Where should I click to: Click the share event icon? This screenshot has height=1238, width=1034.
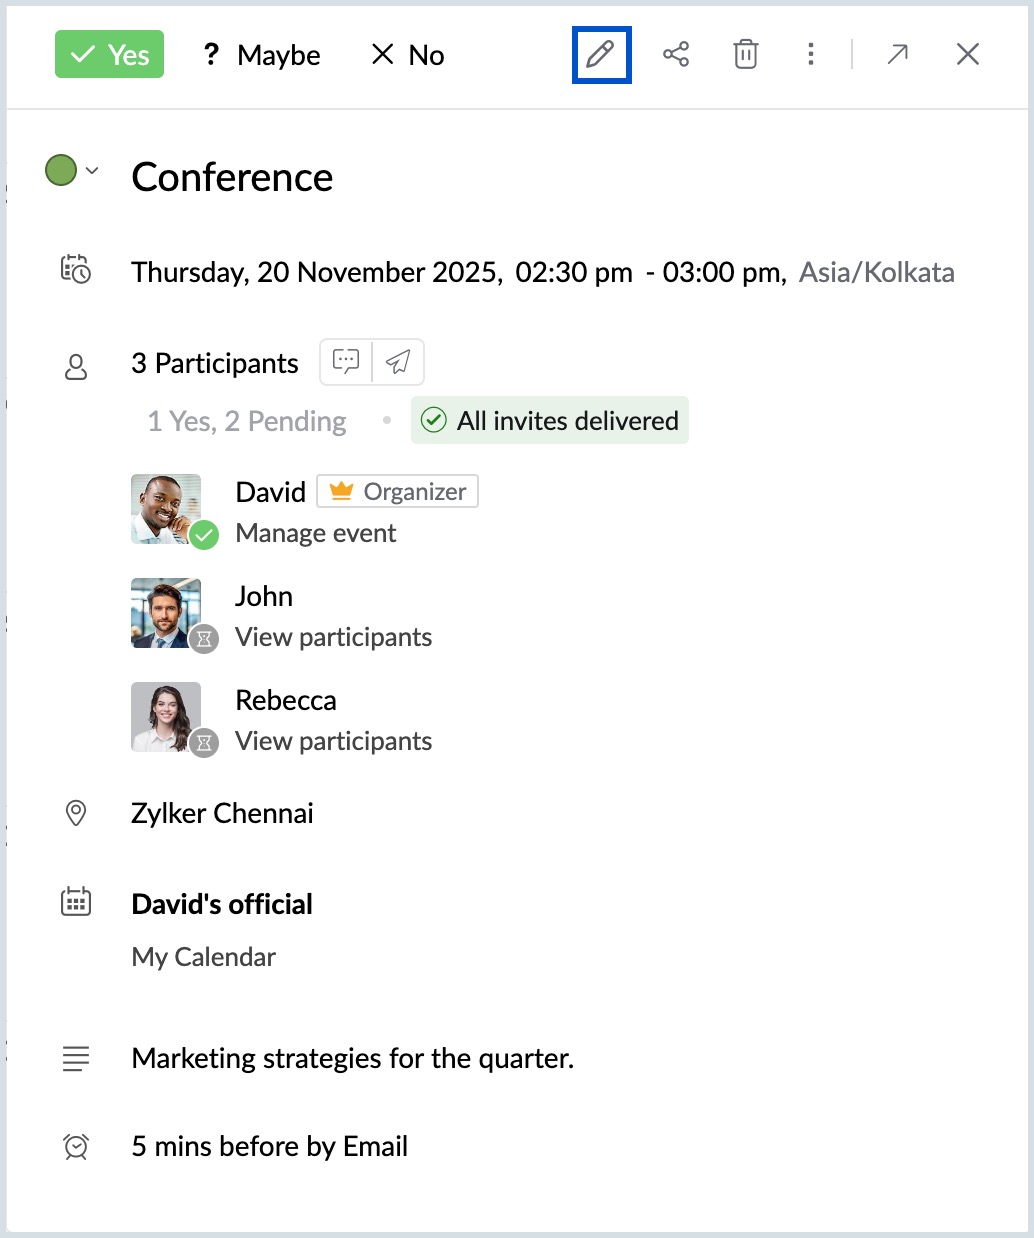[x=676, y=54]
